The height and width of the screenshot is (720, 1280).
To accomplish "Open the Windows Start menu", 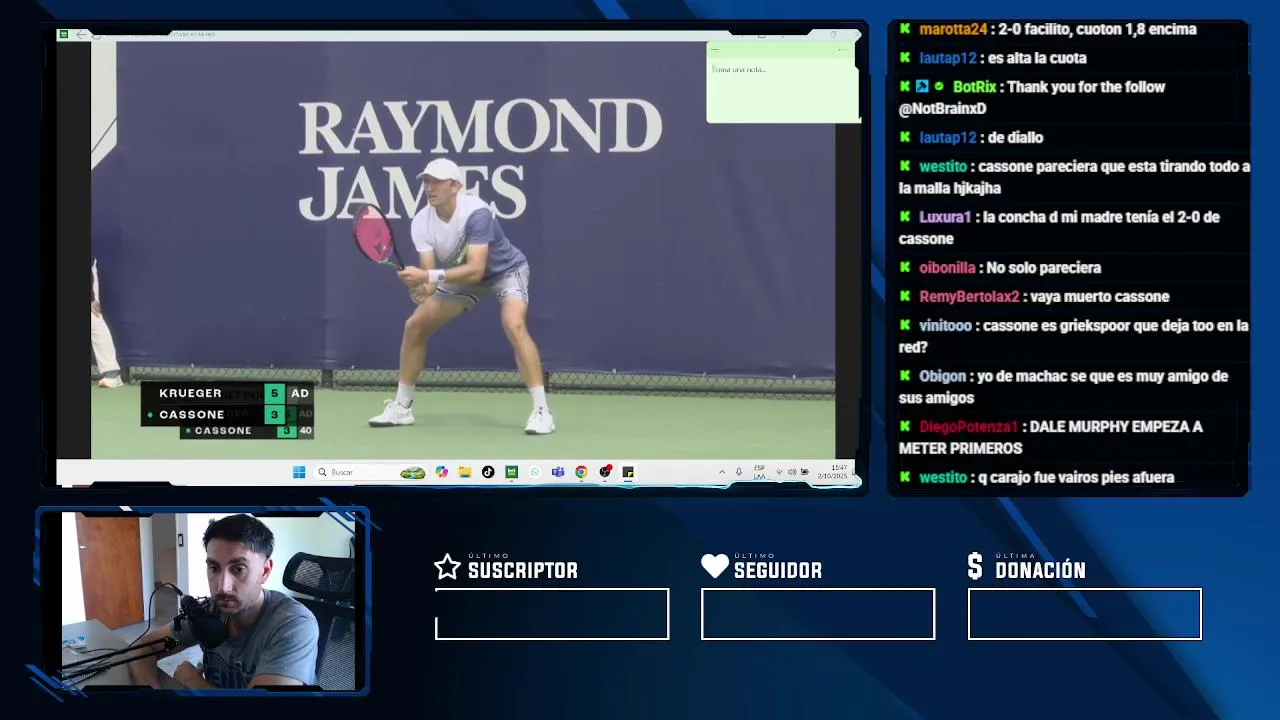I will click(x=299, y=472).
